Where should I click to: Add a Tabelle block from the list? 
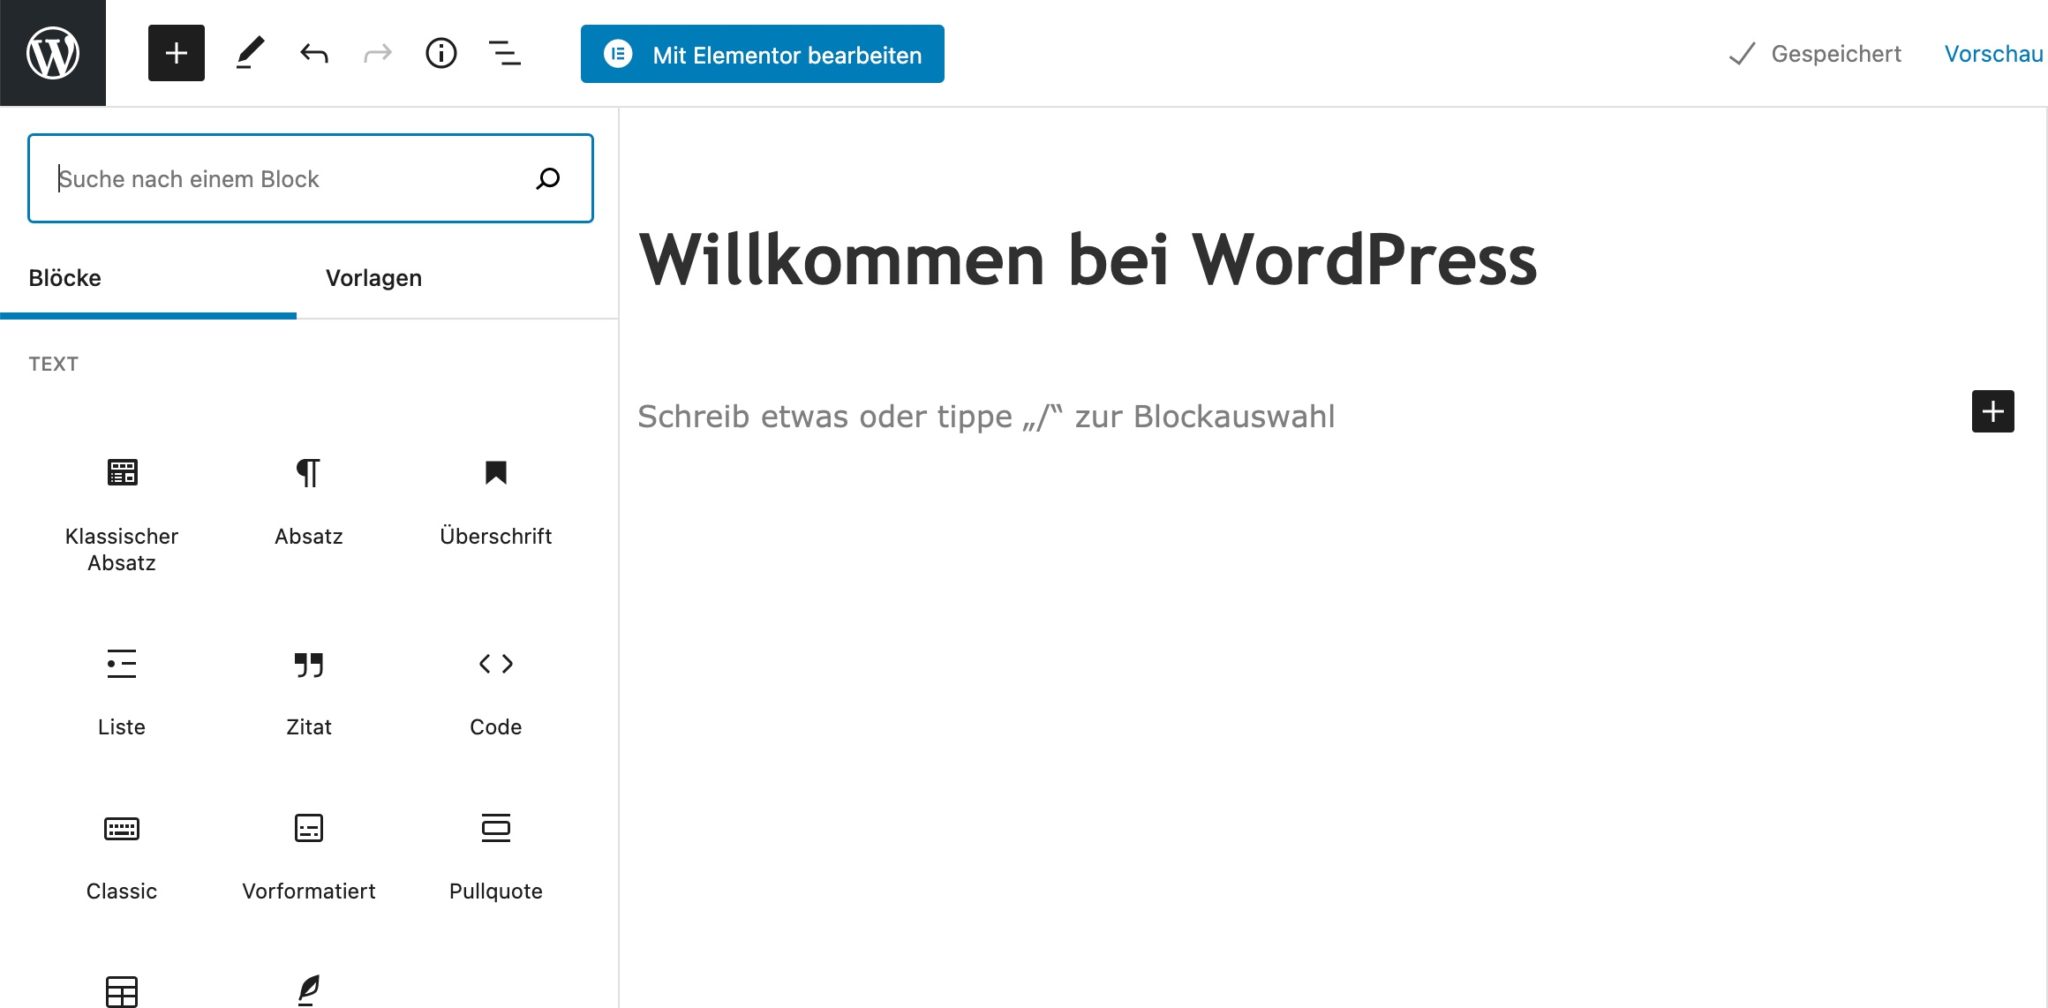[120, 990]
